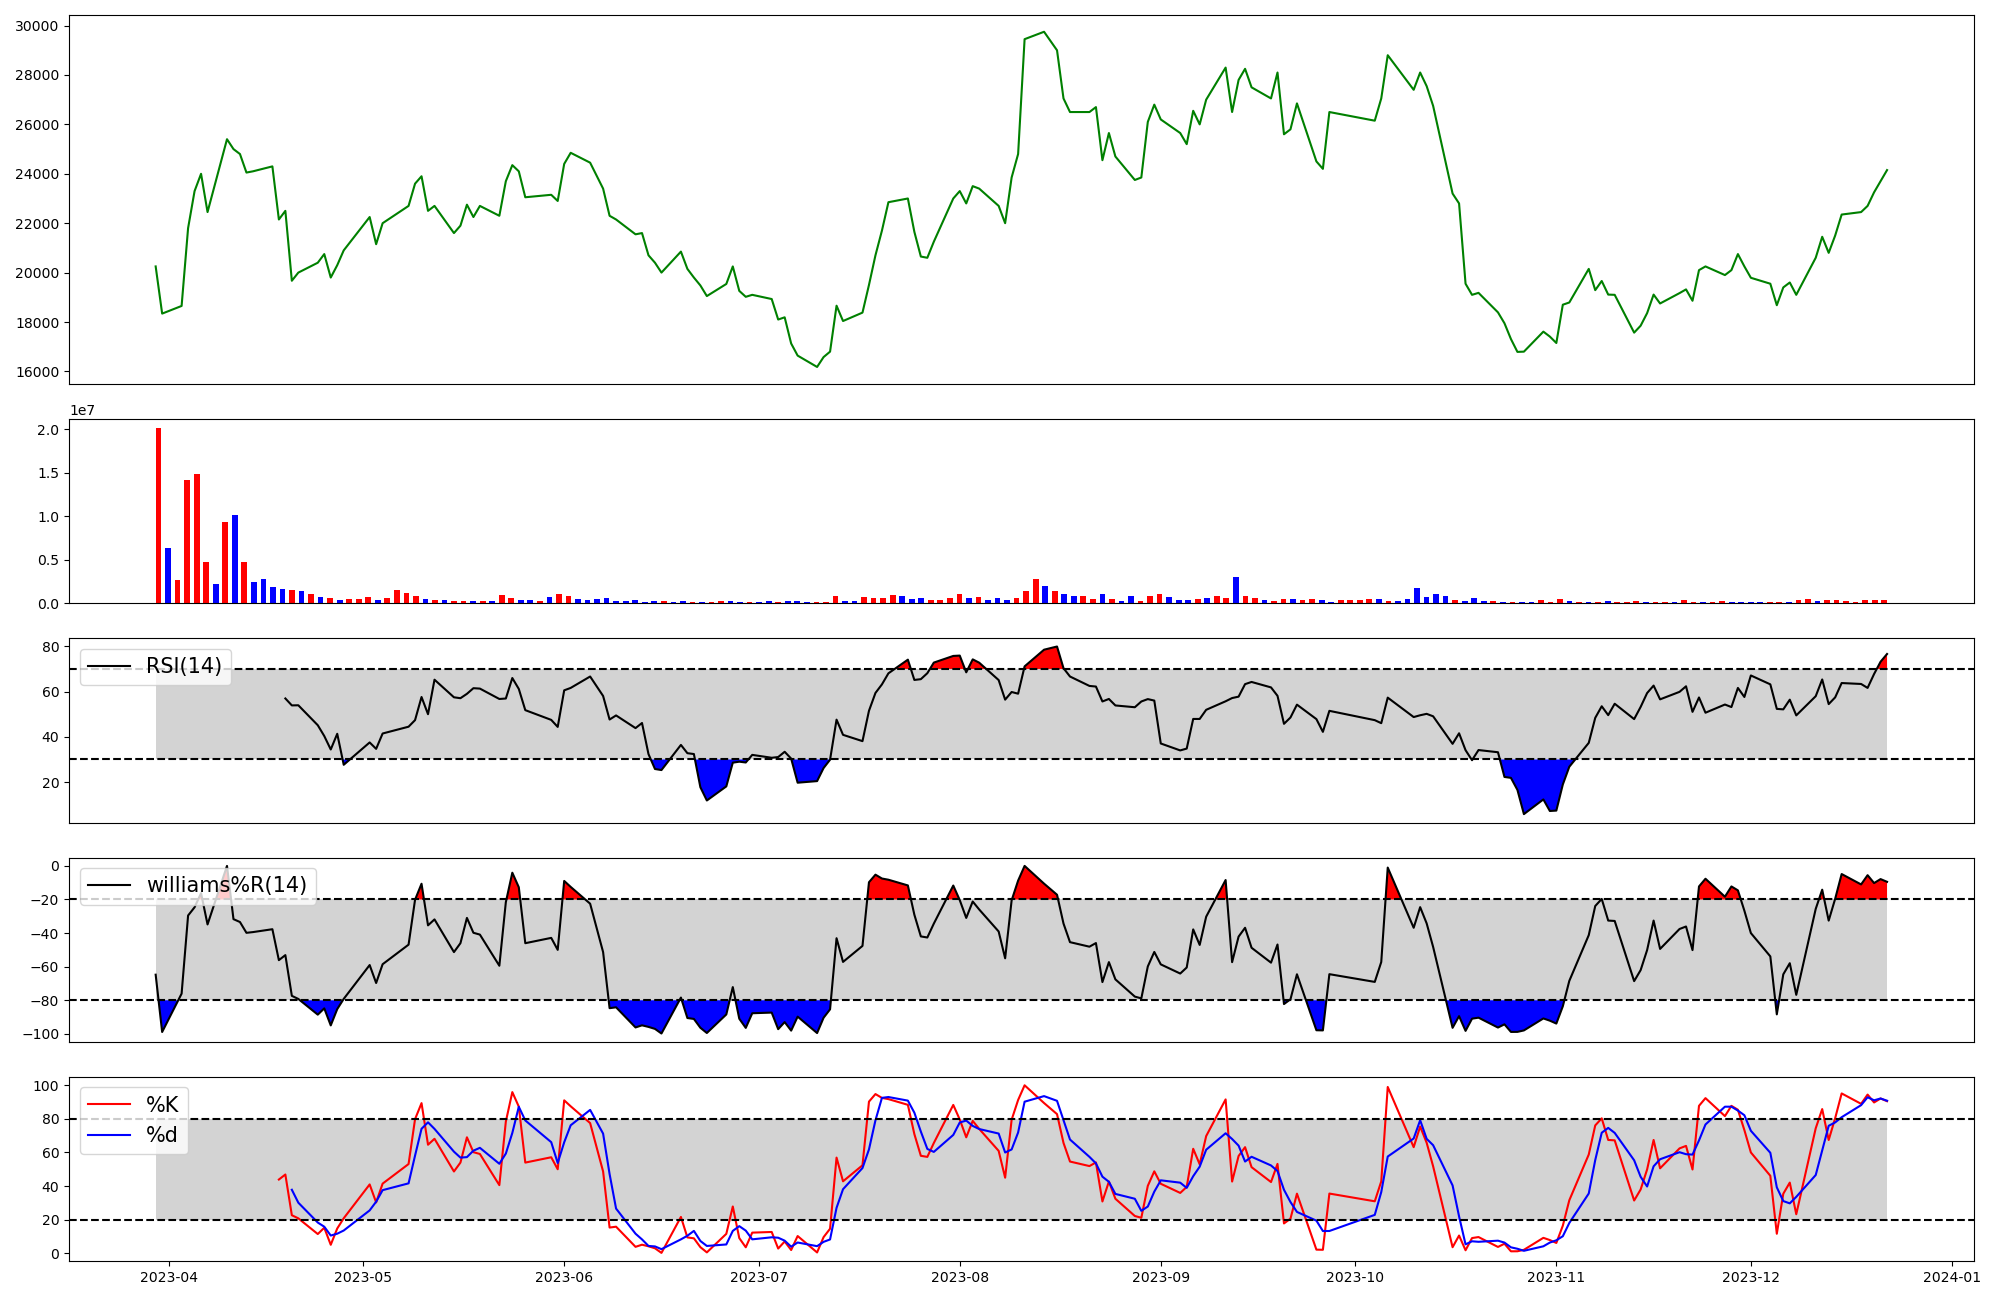Click the 100 tick on stochastic axis
The height and width of the screenshot is (1300, 2000).
[47, 1086]
